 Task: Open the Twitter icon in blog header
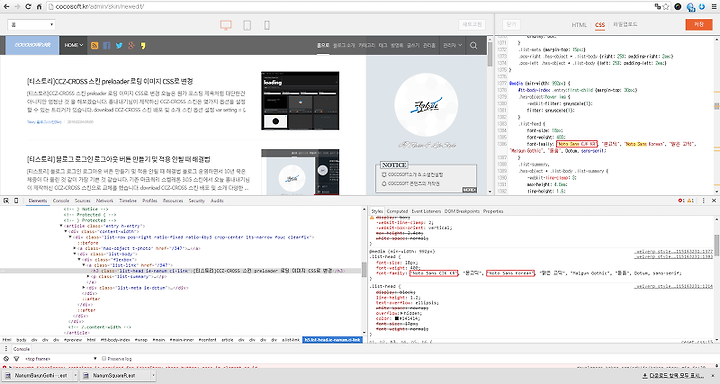[119, 45]
